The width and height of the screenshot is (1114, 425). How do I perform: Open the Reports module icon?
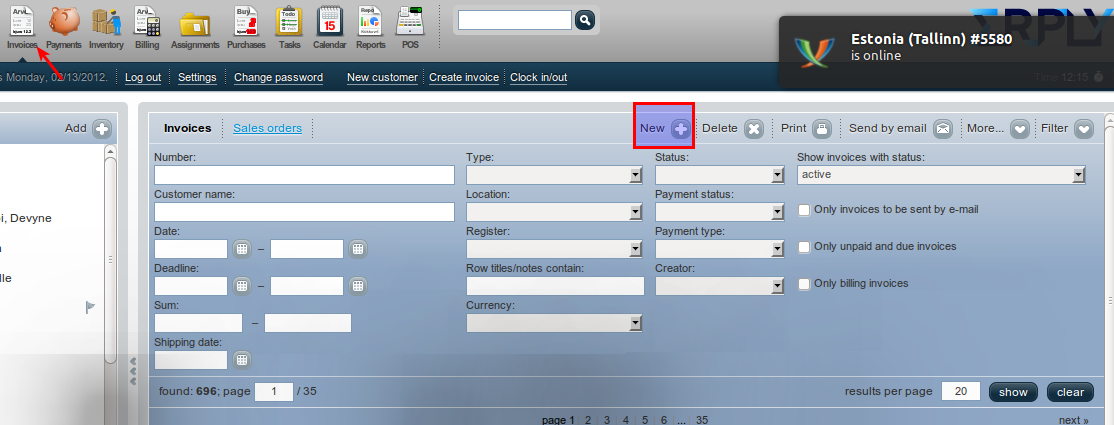pos(370,27)
